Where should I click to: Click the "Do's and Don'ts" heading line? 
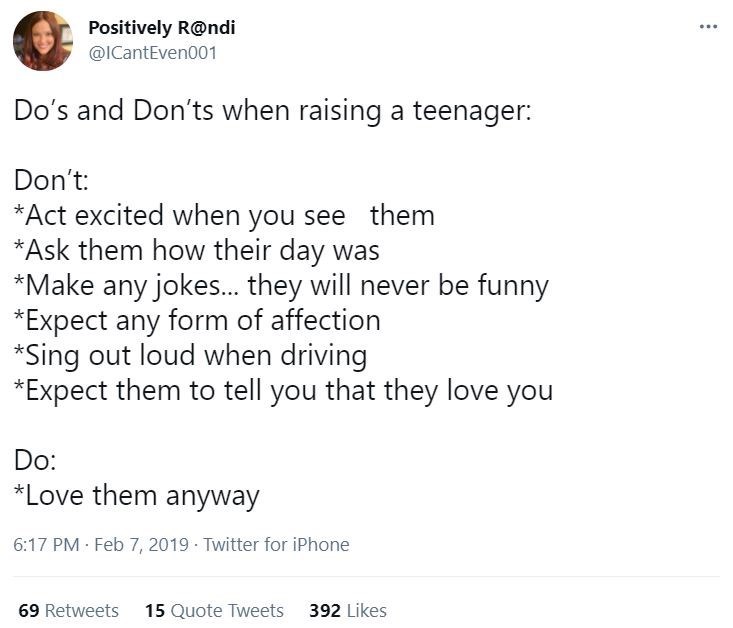272,109
